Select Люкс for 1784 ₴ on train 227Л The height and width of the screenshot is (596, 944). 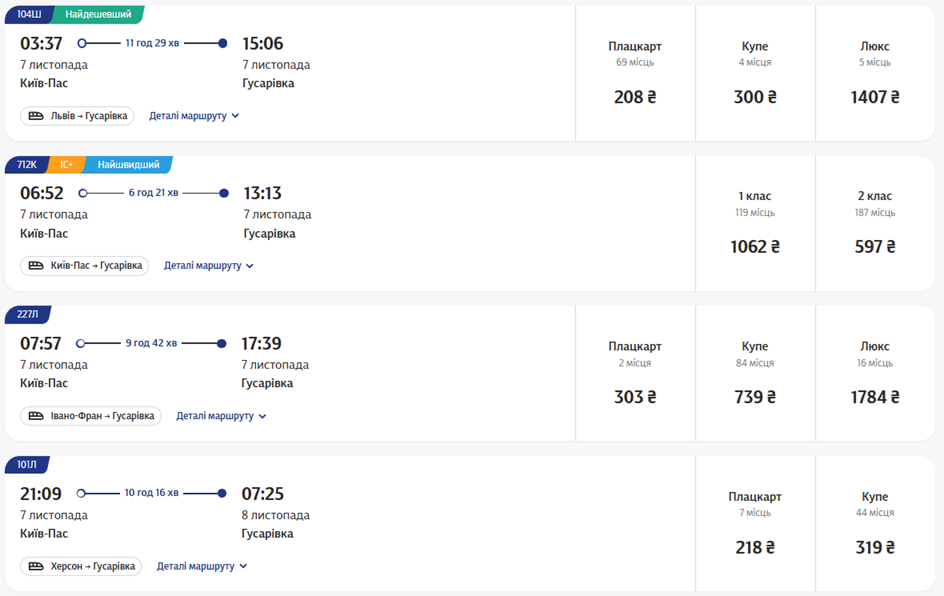click(875, 374)
